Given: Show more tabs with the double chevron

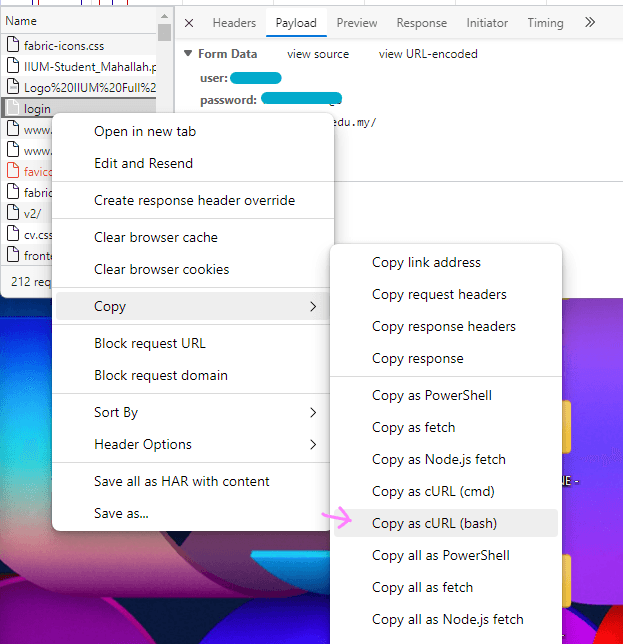Looking at the screenshot, I should tap(590, 22).
